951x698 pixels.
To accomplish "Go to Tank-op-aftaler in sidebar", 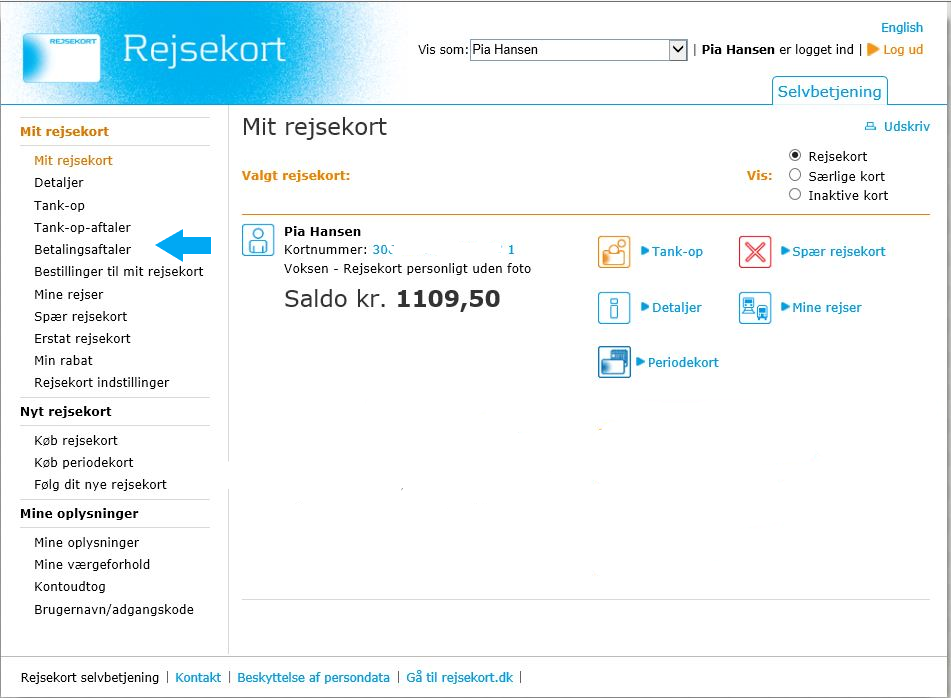I will point(82,227).
